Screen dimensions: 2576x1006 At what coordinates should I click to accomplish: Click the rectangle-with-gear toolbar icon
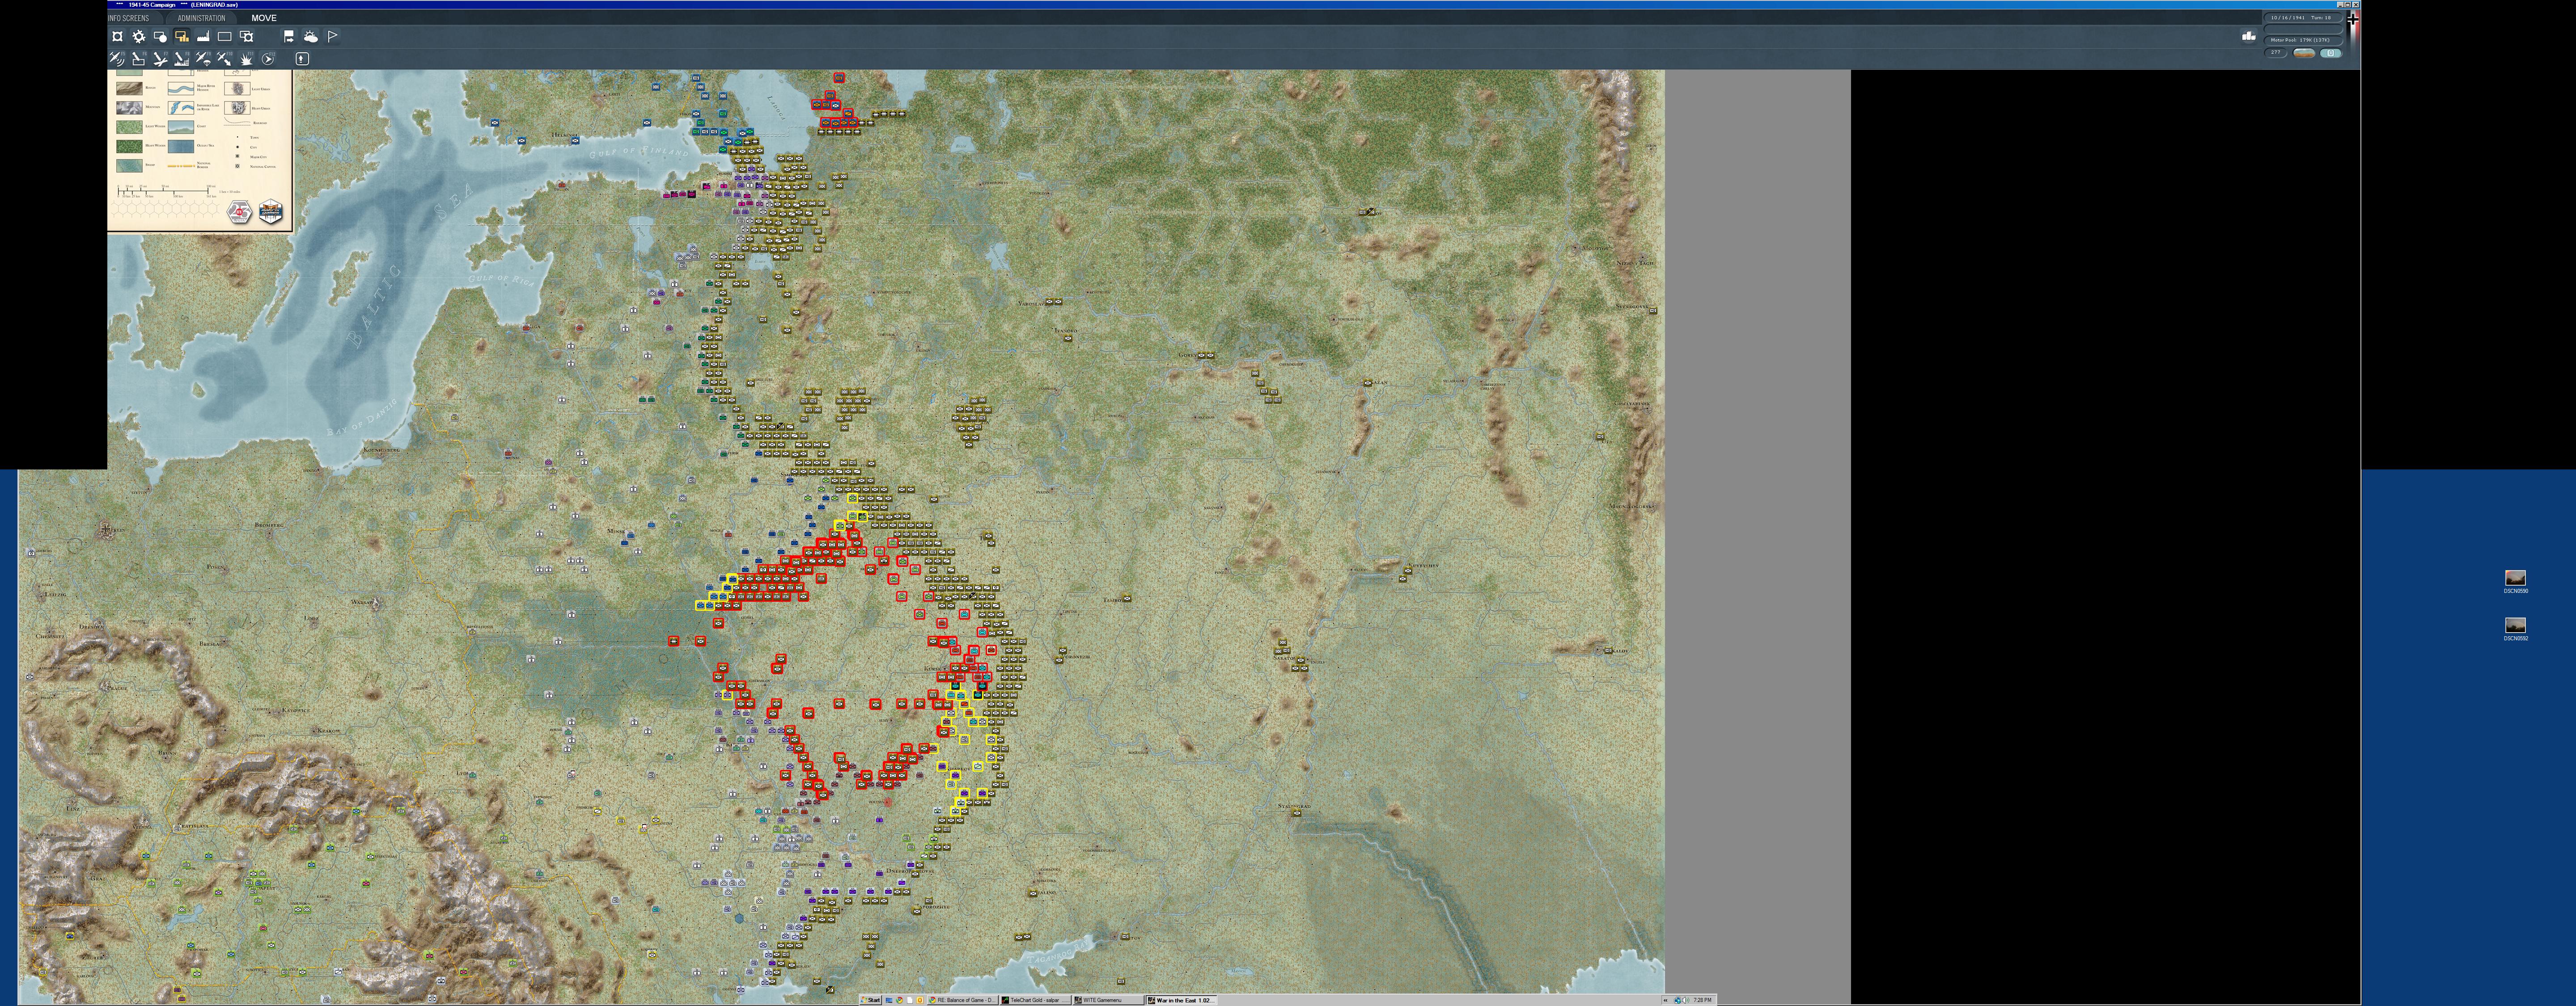246,37
